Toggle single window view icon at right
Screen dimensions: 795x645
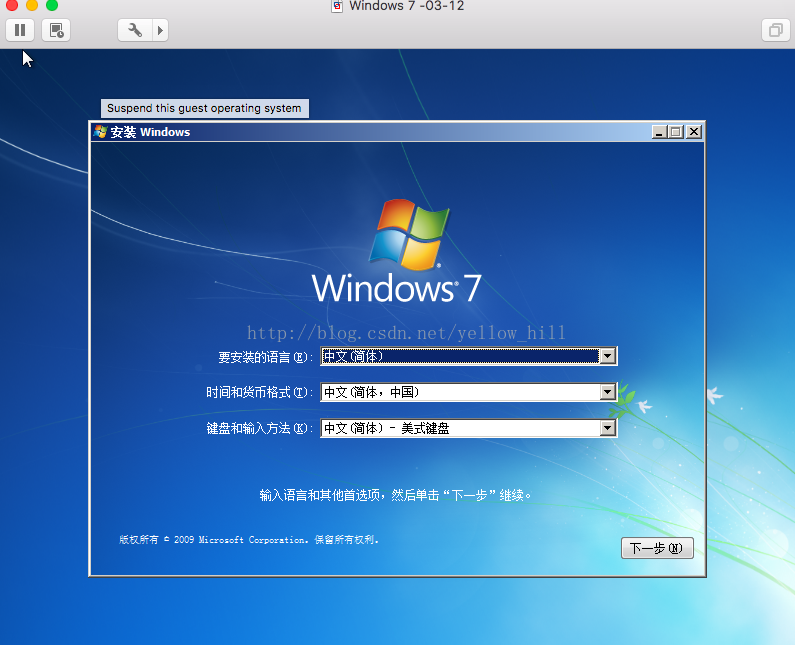(x=776, y=30)
